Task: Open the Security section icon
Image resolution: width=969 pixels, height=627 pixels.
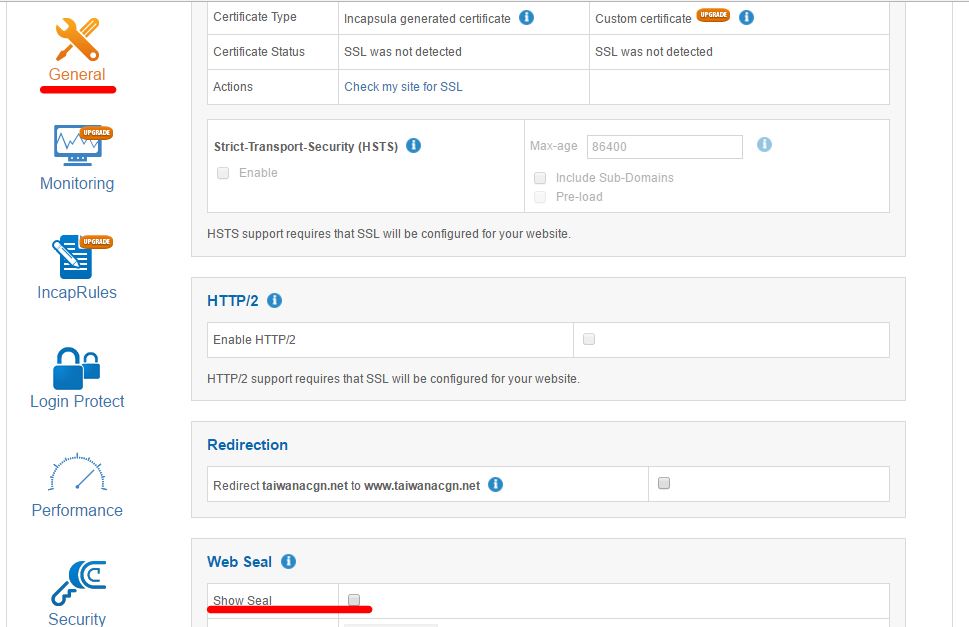Action: click(x=78, y=584)
